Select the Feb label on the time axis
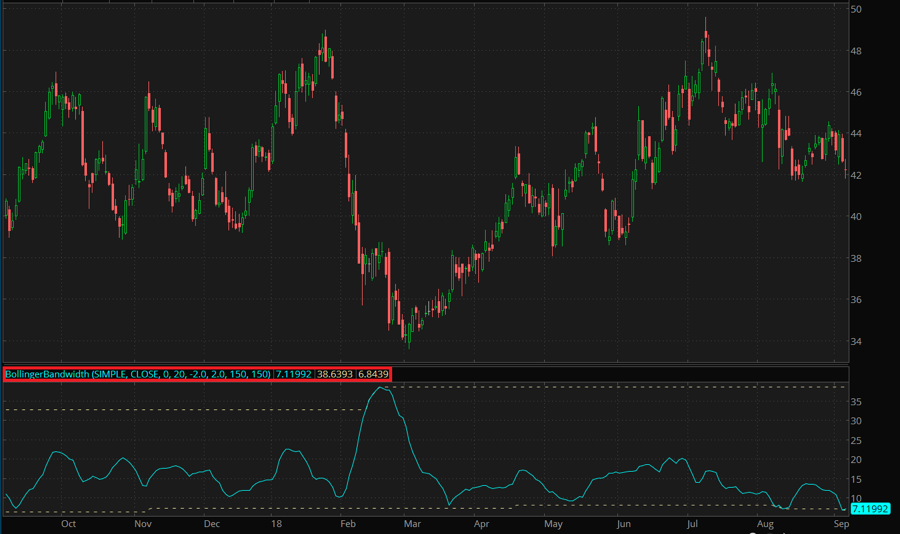Image resolution: width=900 pixels, height=534 pixels. (x=348, y=523)
